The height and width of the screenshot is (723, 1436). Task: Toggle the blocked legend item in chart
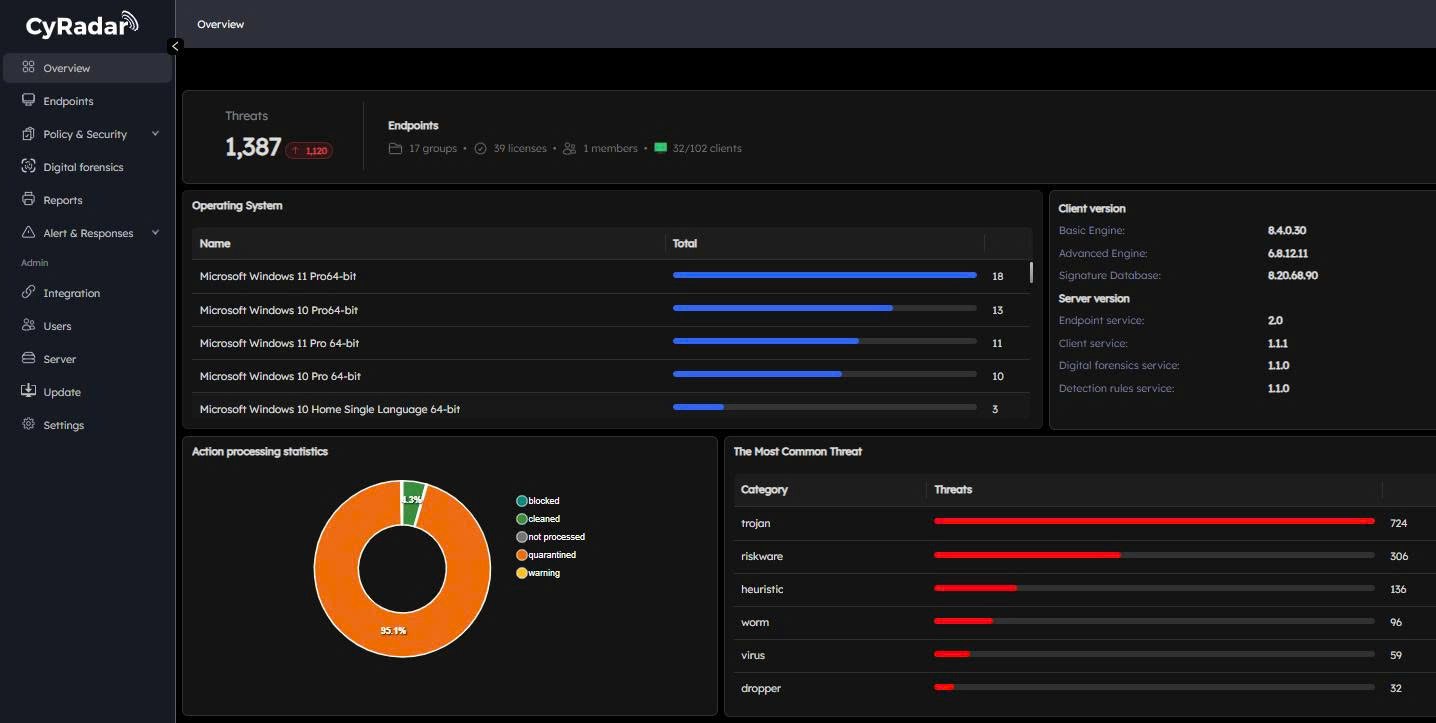pyautogui.click(x=538, y=501)
